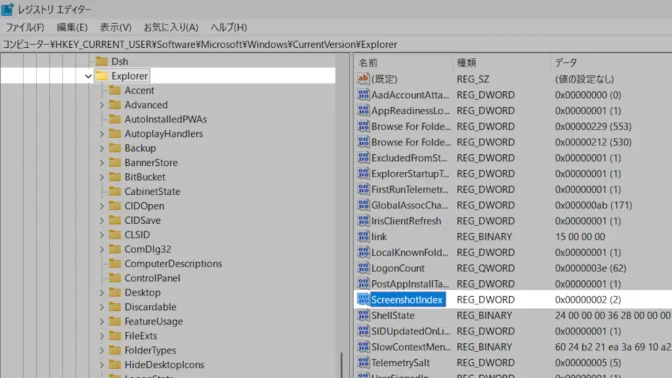Click the DWORD icon beside AppReadinessLo...
Image resolution: width=672 pixels, height=378 pixels.
click(x=363, y=111)
